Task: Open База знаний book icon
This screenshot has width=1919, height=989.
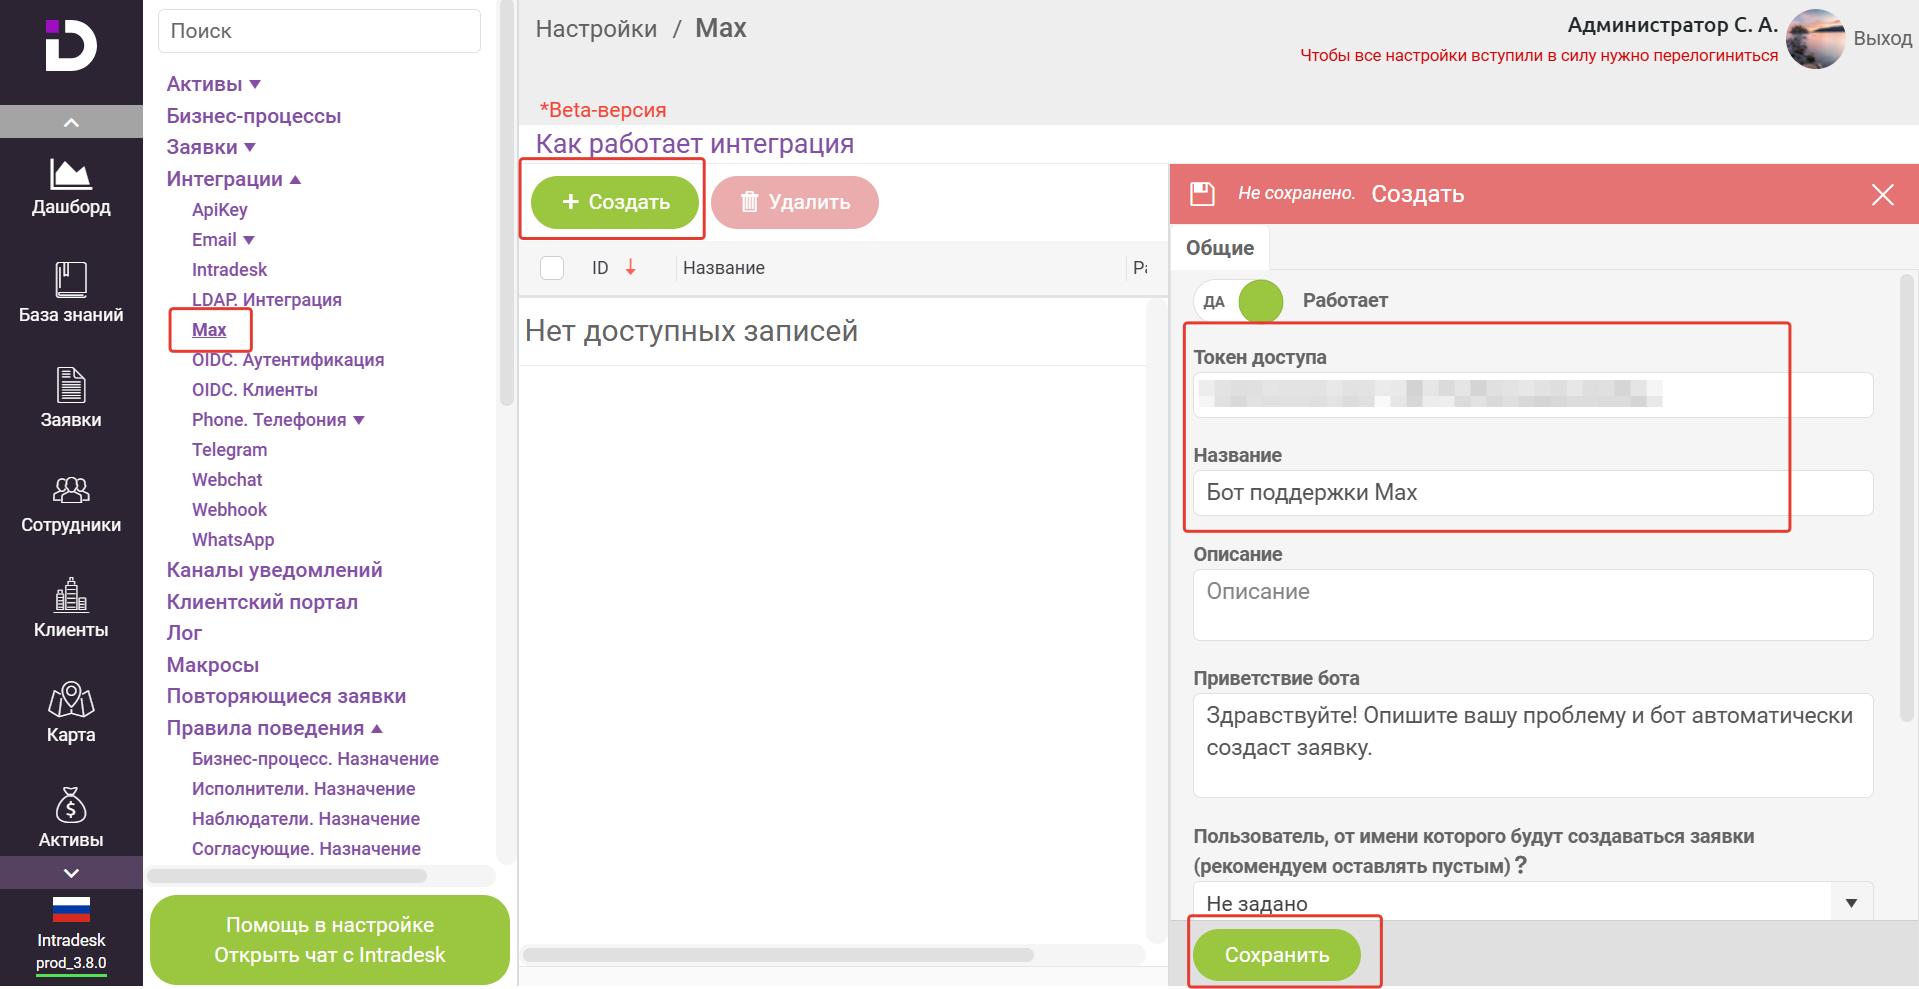Action: 71,279
